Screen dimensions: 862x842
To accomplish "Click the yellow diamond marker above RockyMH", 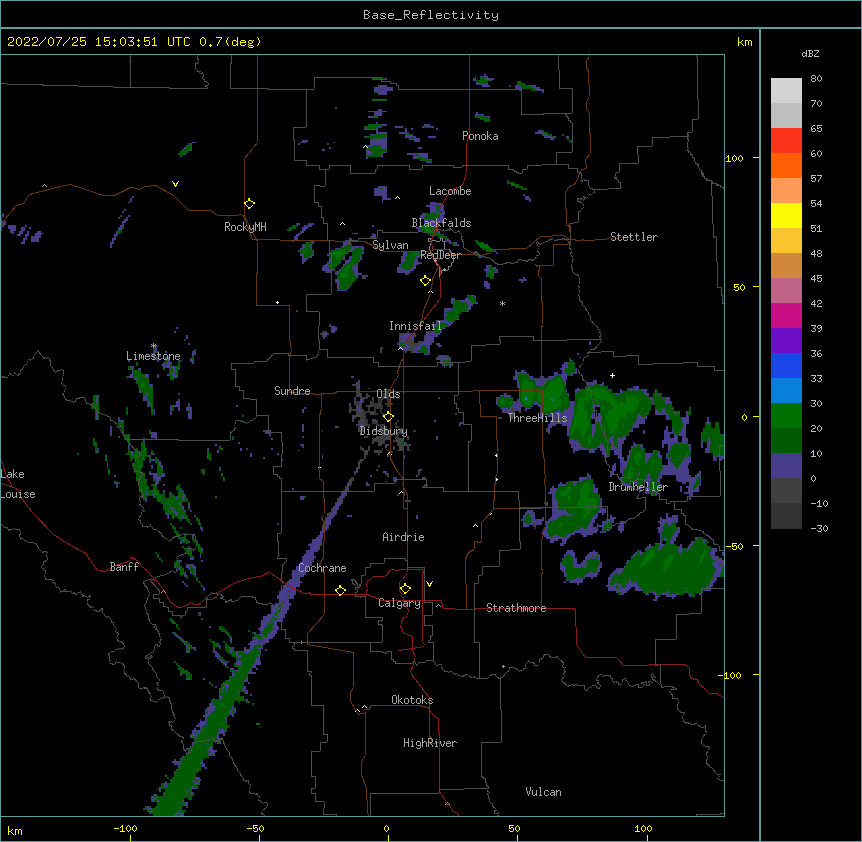I will click(249, 204).
